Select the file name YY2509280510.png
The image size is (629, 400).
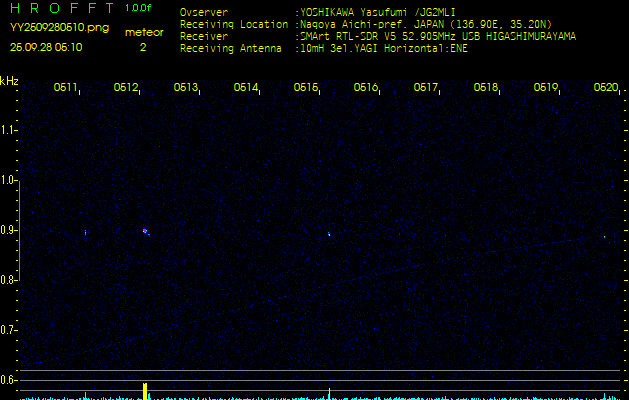pos(59,27)
